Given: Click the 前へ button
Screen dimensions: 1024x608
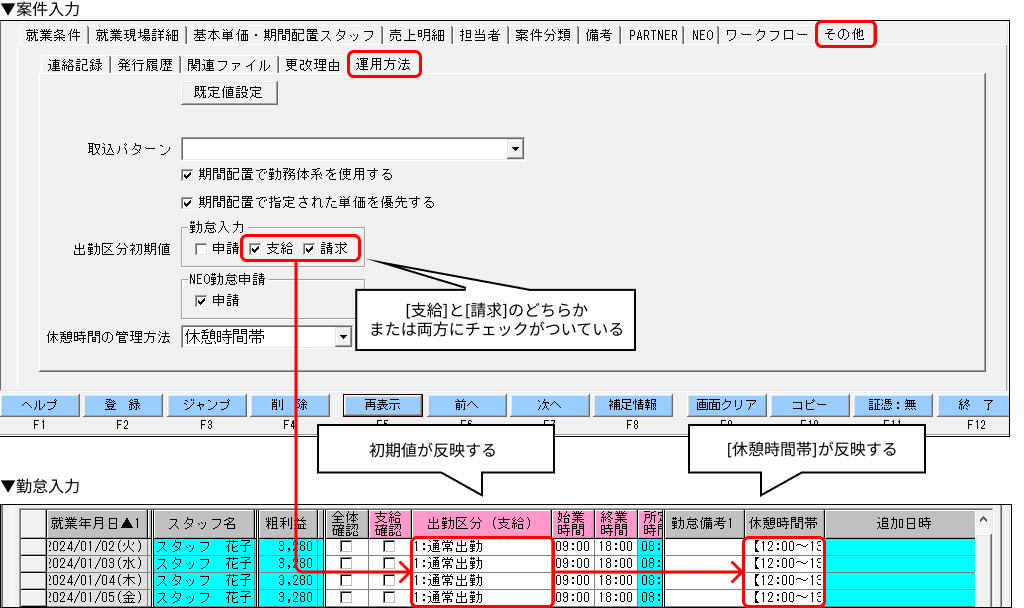Looking at the screenshot, I should click(x=466, y=405).
